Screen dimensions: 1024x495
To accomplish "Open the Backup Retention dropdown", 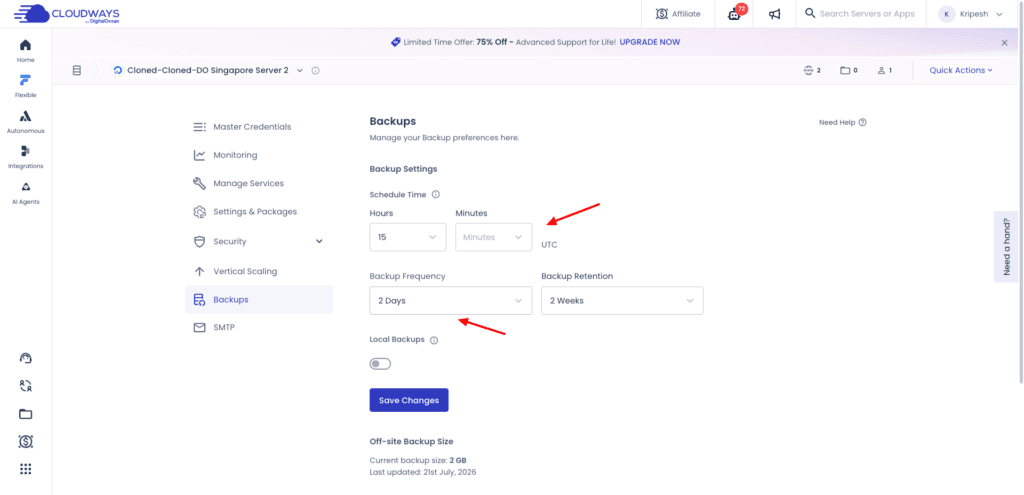I will pyautogui.click(x=622, y=300).
